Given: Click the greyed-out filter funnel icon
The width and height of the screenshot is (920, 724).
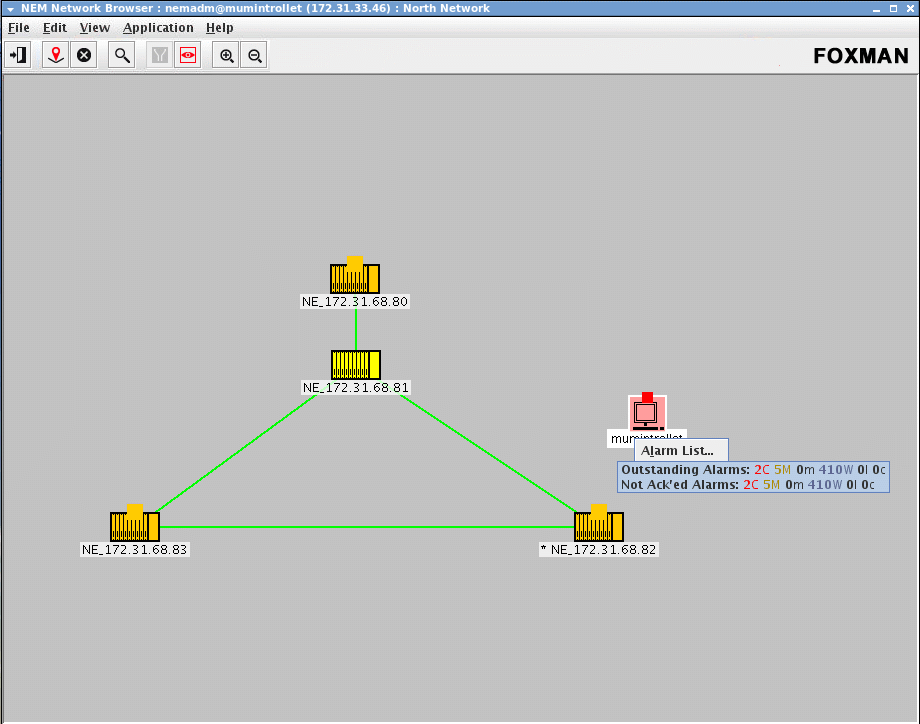Looking at the screenshot, I should (x=159, y=56).
